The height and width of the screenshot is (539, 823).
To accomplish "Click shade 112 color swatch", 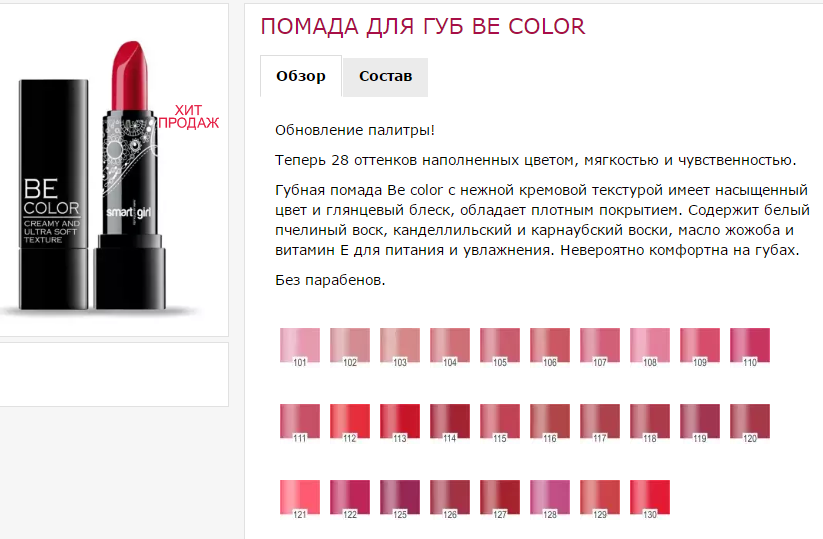I will coord(350,422).
